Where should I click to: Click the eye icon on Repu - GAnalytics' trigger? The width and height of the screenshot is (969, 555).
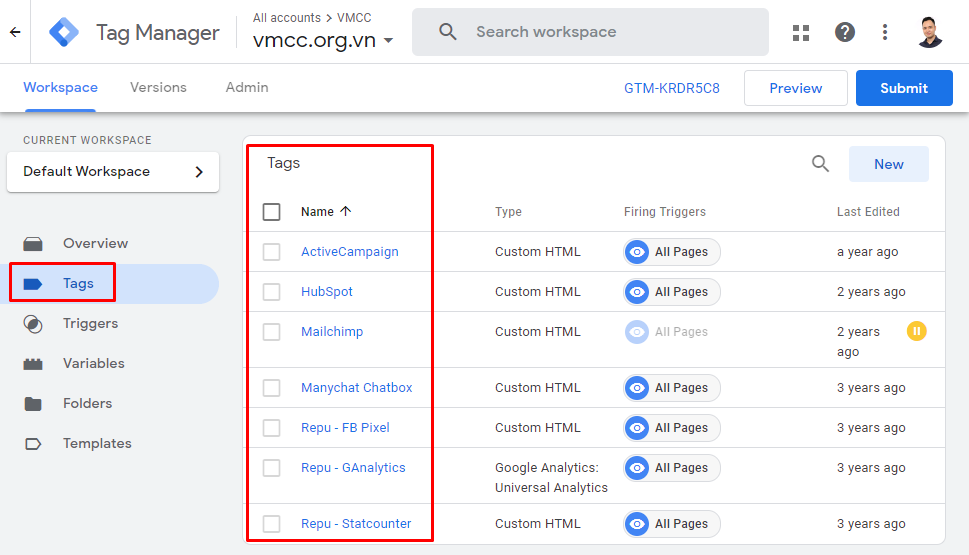tap(637, 468)
